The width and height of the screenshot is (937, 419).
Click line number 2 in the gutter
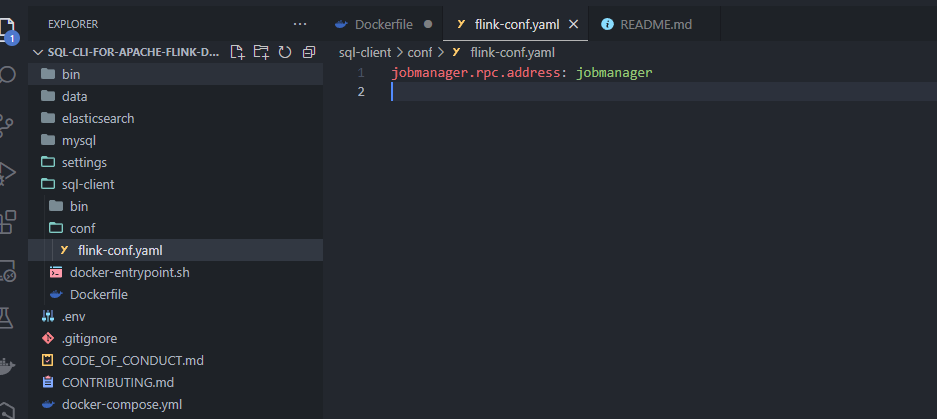tap(360, 91)
